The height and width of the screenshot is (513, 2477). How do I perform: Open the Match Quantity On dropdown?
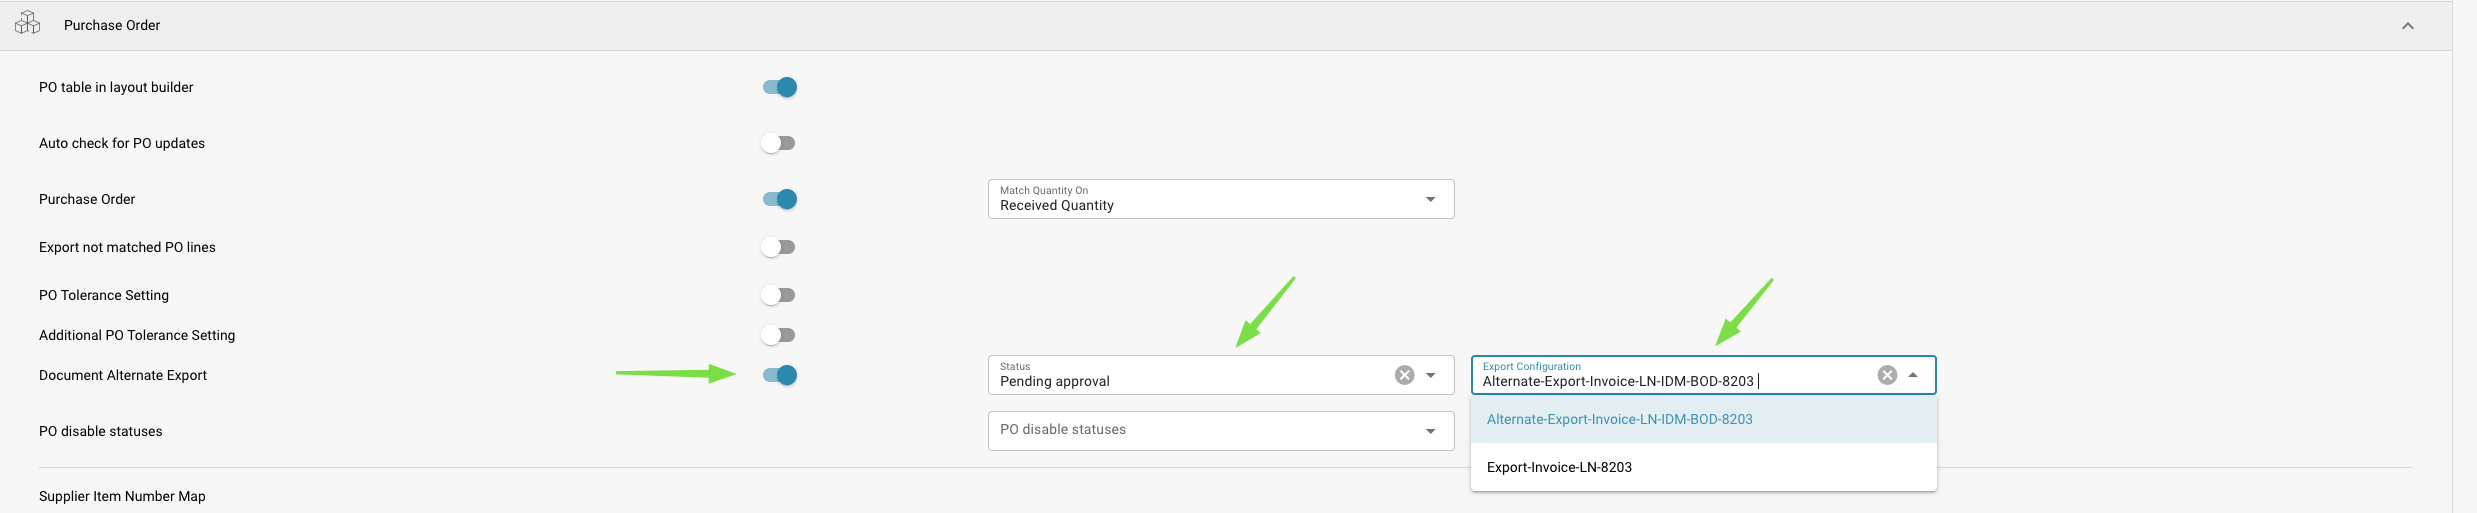coord(1430,199)
